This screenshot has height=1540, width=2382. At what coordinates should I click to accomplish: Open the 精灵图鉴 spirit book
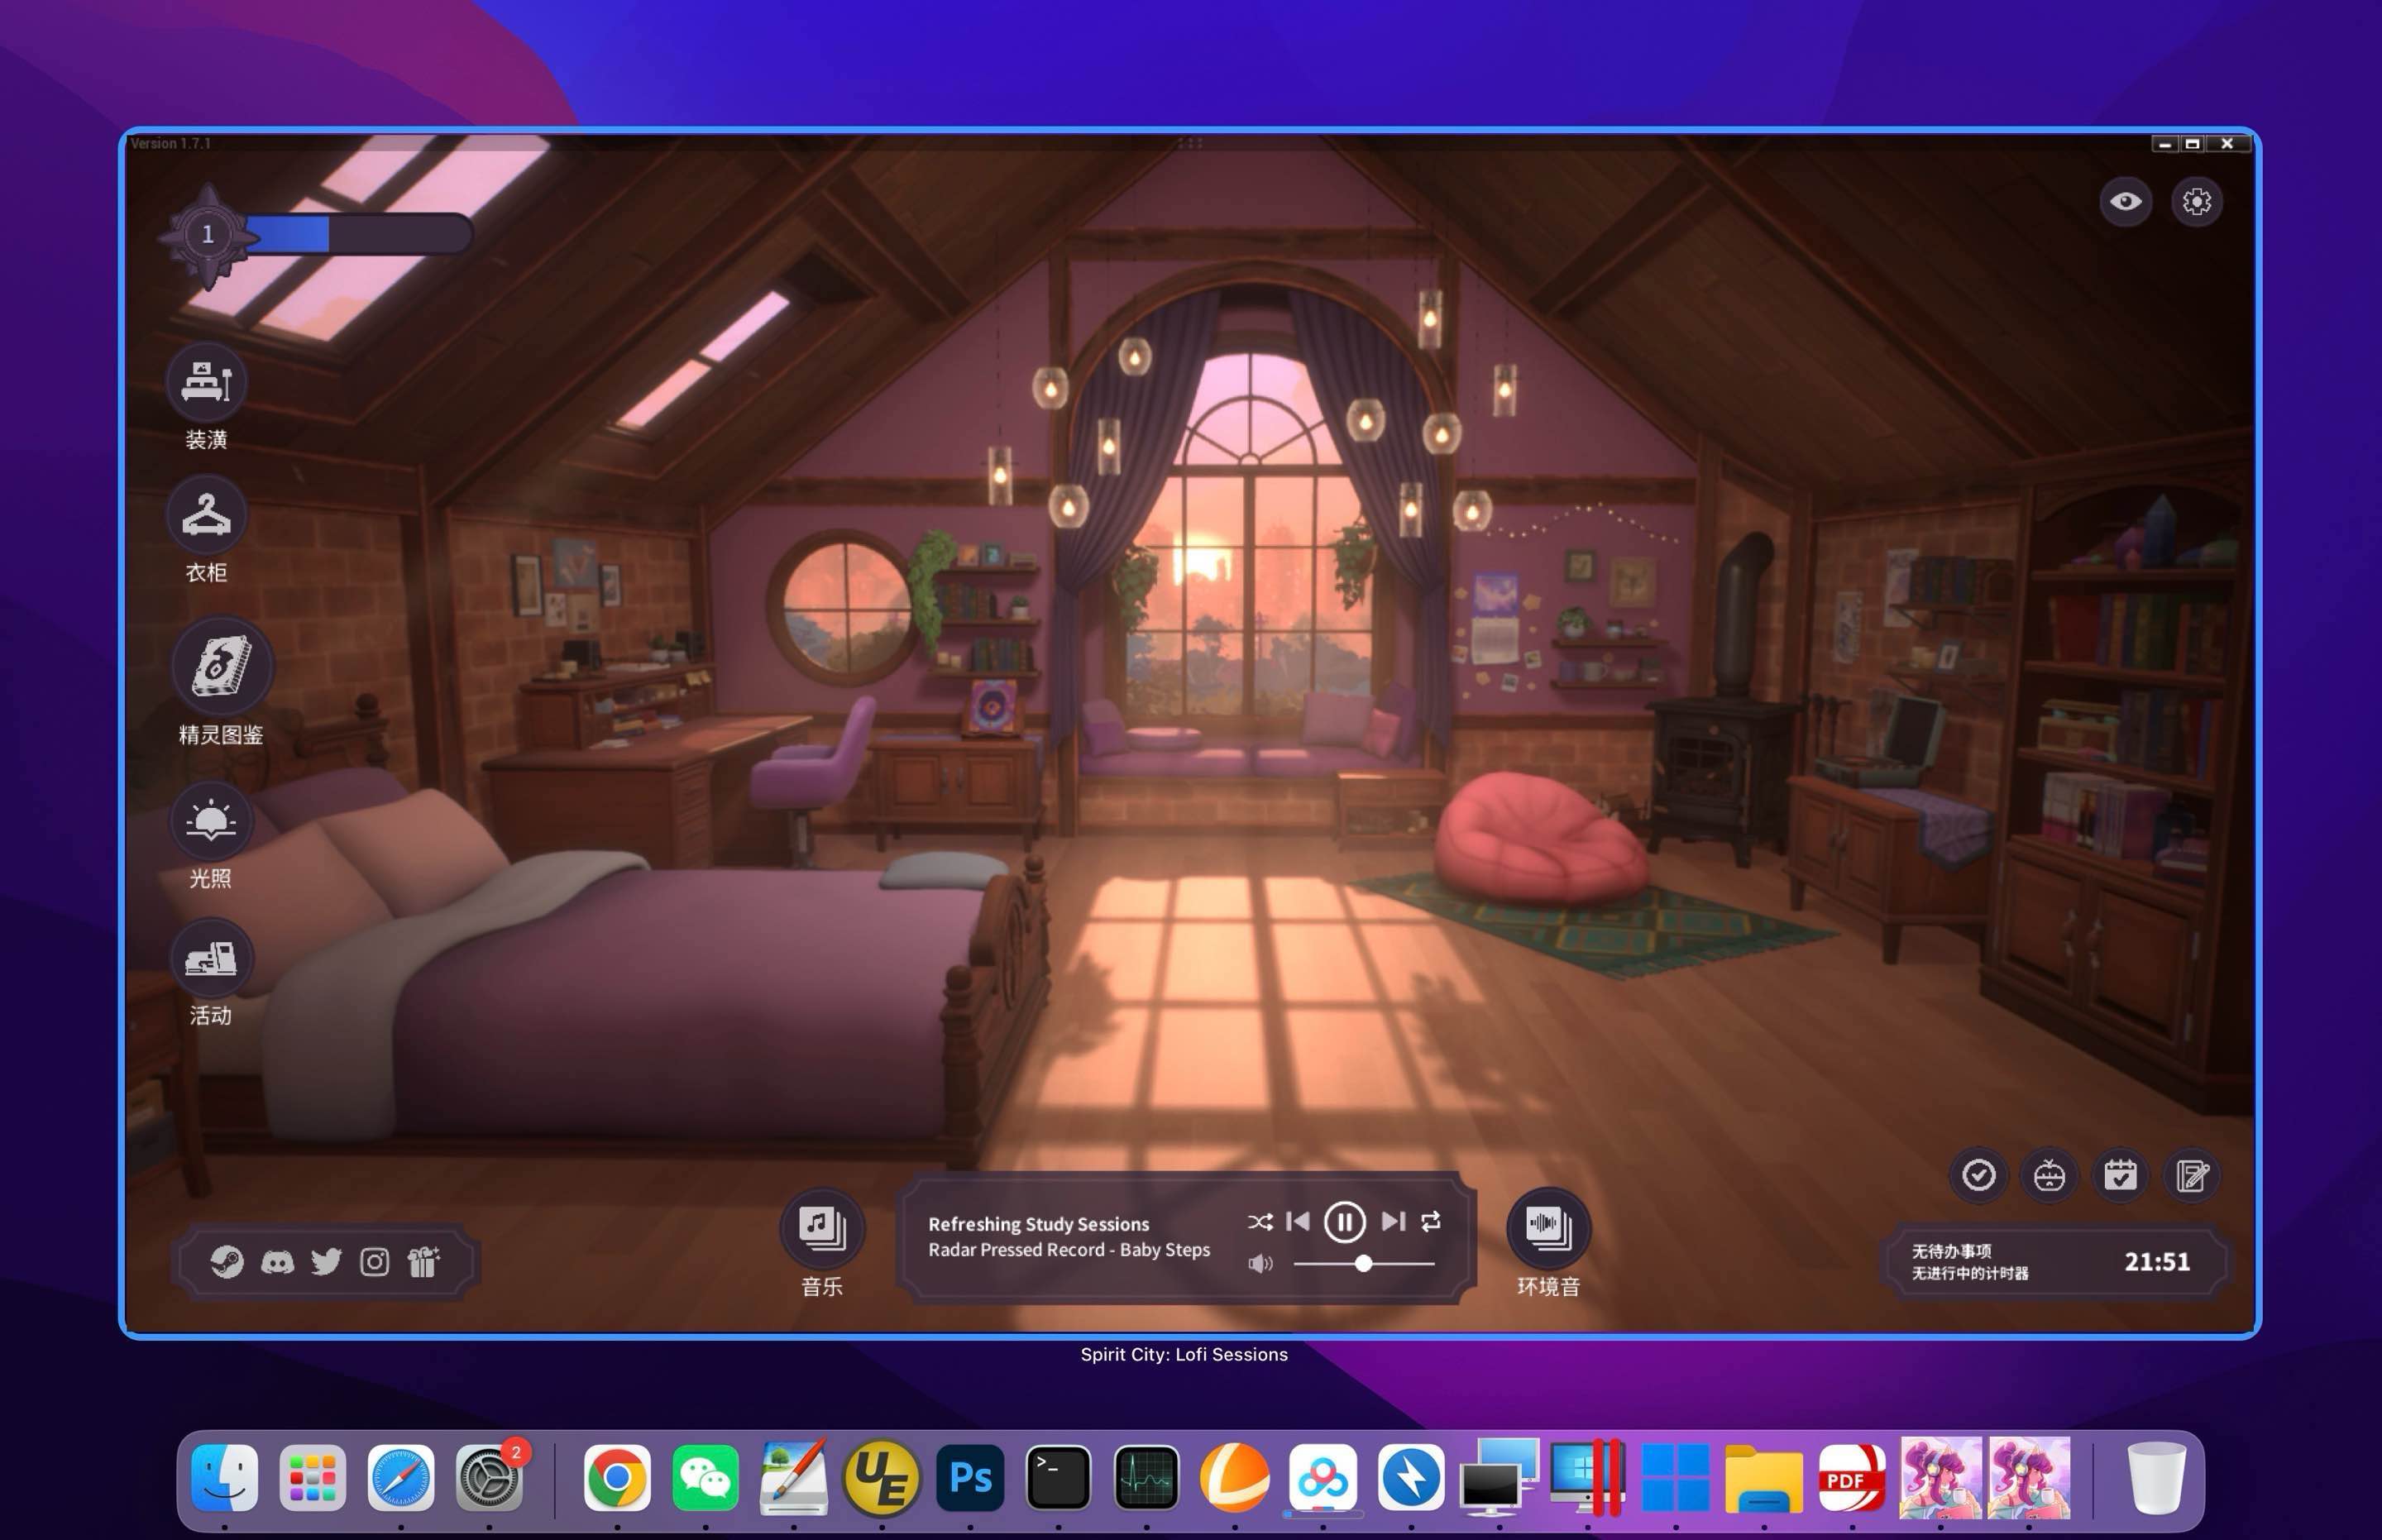point(221,667)
